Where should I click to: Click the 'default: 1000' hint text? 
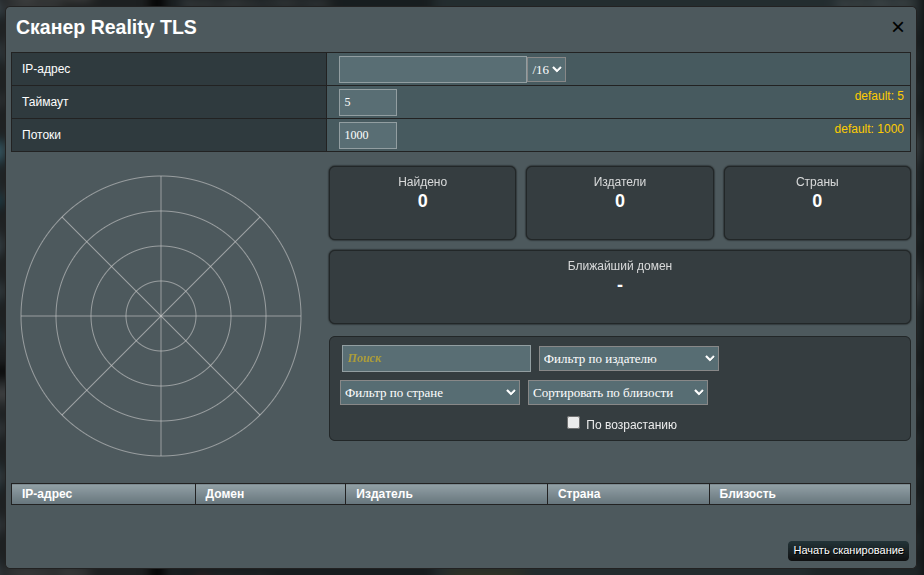click(869, 128)
